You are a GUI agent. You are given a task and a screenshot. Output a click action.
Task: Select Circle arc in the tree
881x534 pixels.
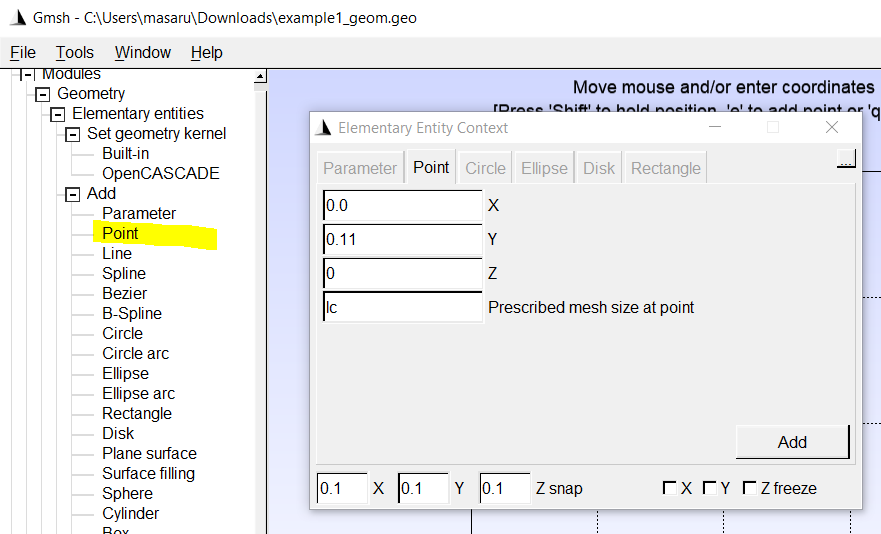click(x=135, y=353)
